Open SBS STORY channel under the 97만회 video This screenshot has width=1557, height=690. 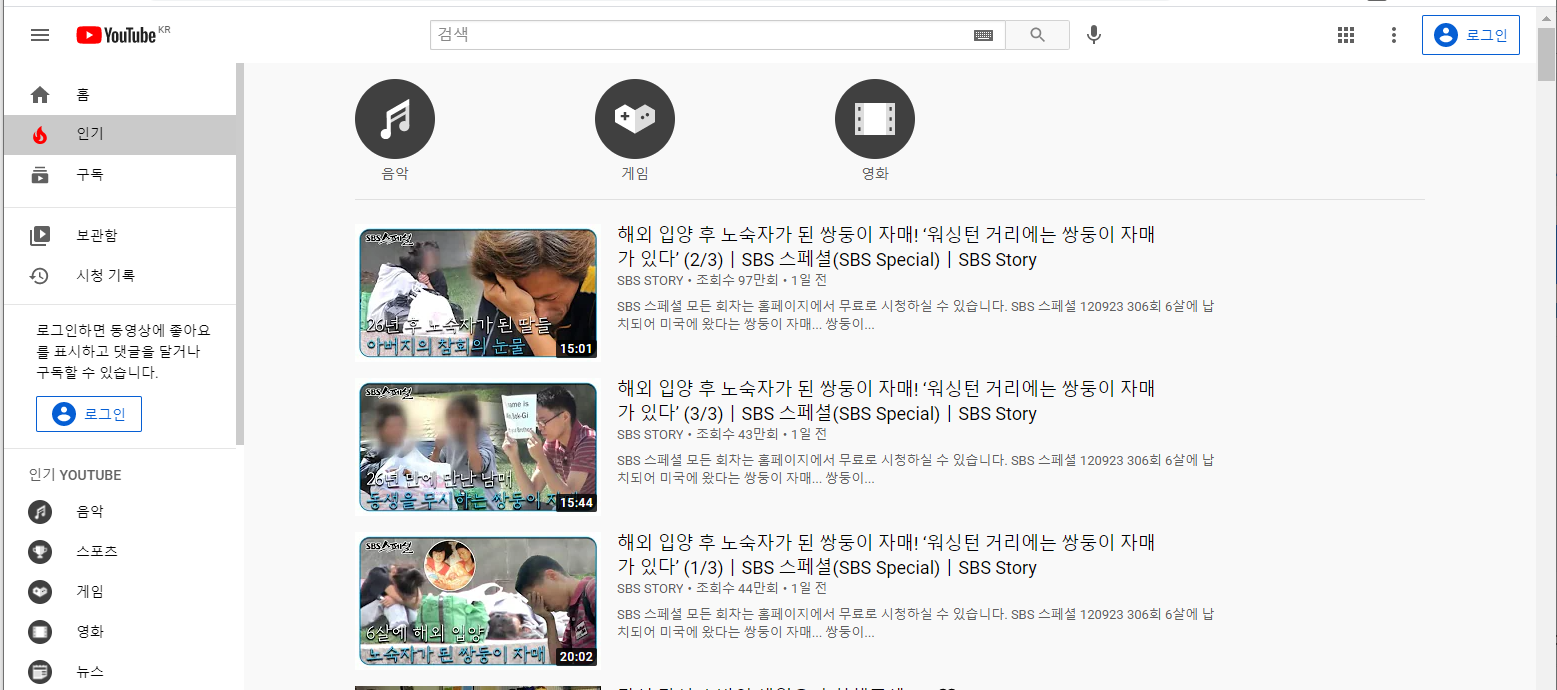(650, 281)
